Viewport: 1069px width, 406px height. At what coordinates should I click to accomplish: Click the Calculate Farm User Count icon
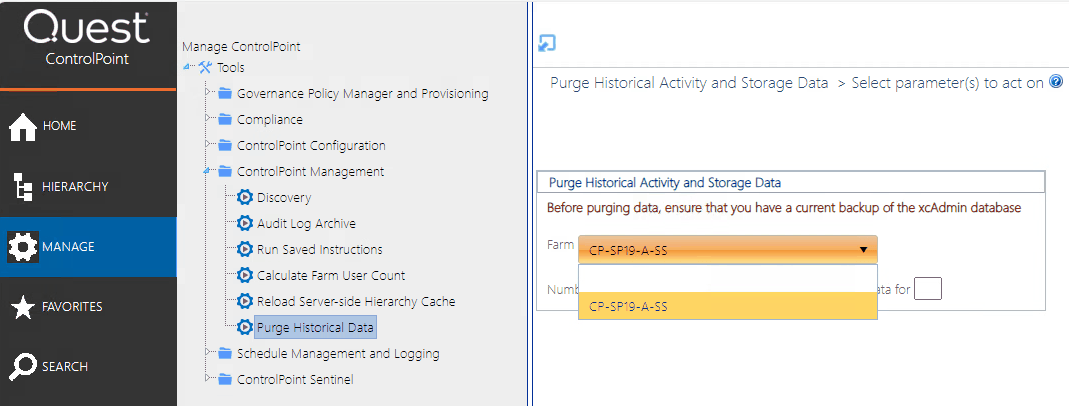[x=245, y=275]
